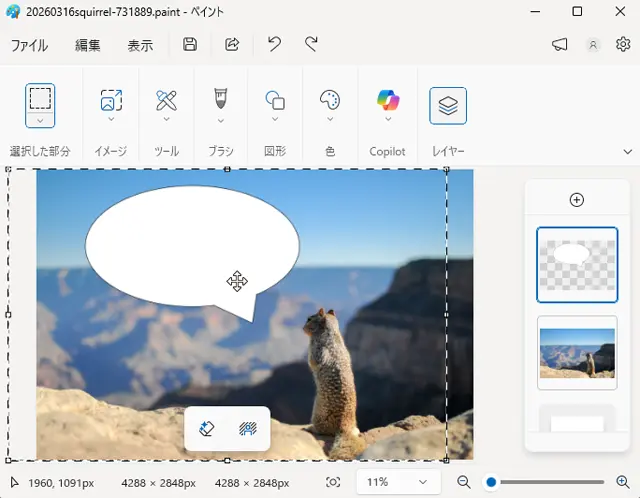Click the generative erase floating icon

click(207, 428)
